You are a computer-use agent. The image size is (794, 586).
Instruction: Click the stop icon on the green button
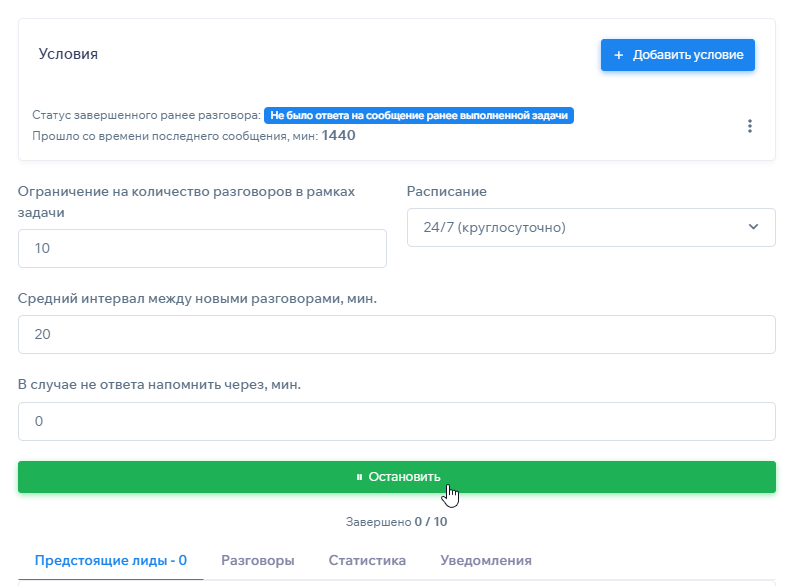(359, 477)
